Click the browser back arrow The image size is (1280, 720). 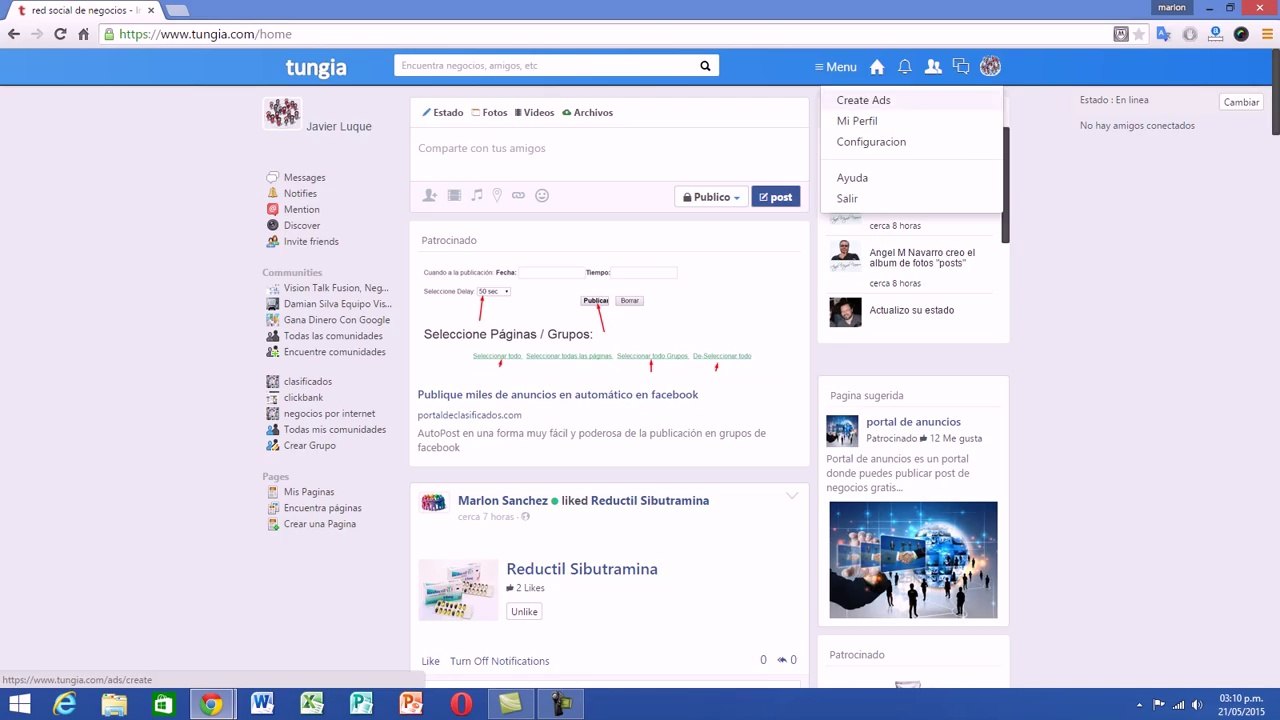pyautogui.click(x=14, y=34)
